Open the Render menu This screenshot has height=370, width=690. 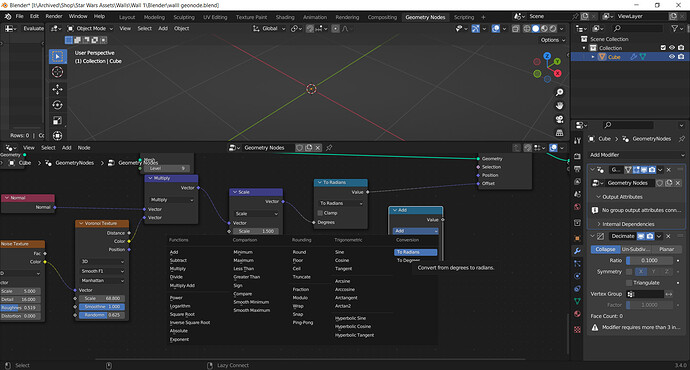(x=54, y=16)
